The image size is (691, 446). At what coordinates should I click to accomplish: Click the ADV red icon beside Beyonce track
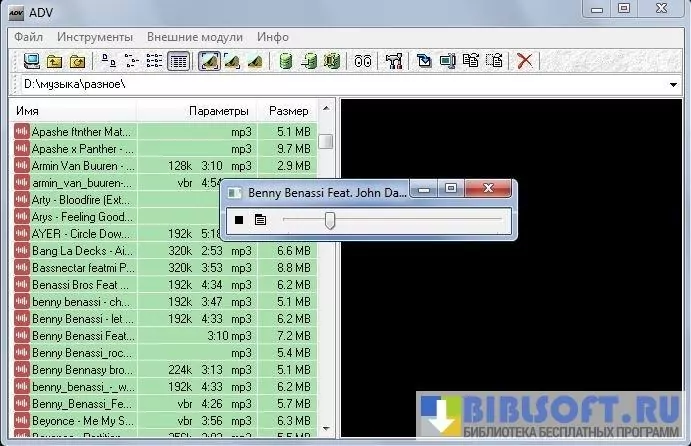(21, 422)
